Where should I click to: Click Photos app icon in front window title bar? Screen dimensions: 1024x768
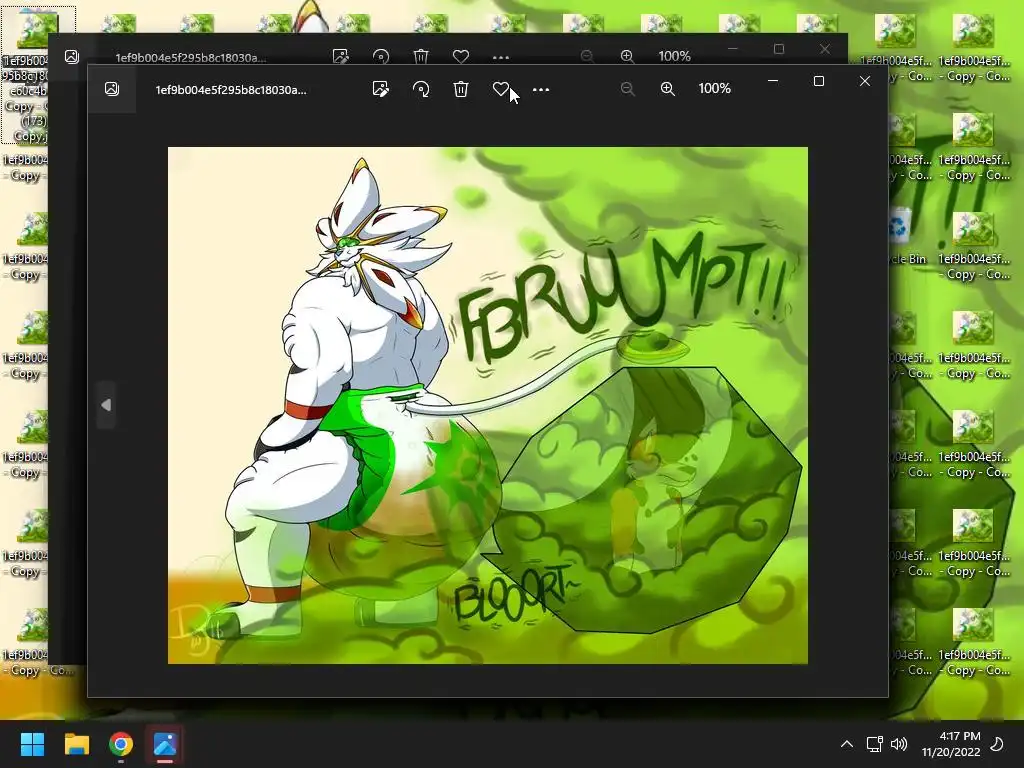click(112, 89)
